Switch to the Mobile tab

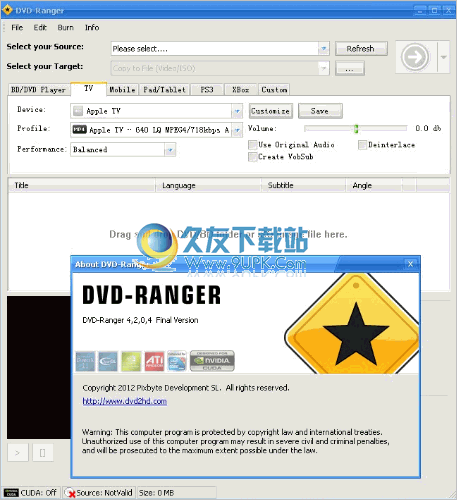[x=122, y=90]
